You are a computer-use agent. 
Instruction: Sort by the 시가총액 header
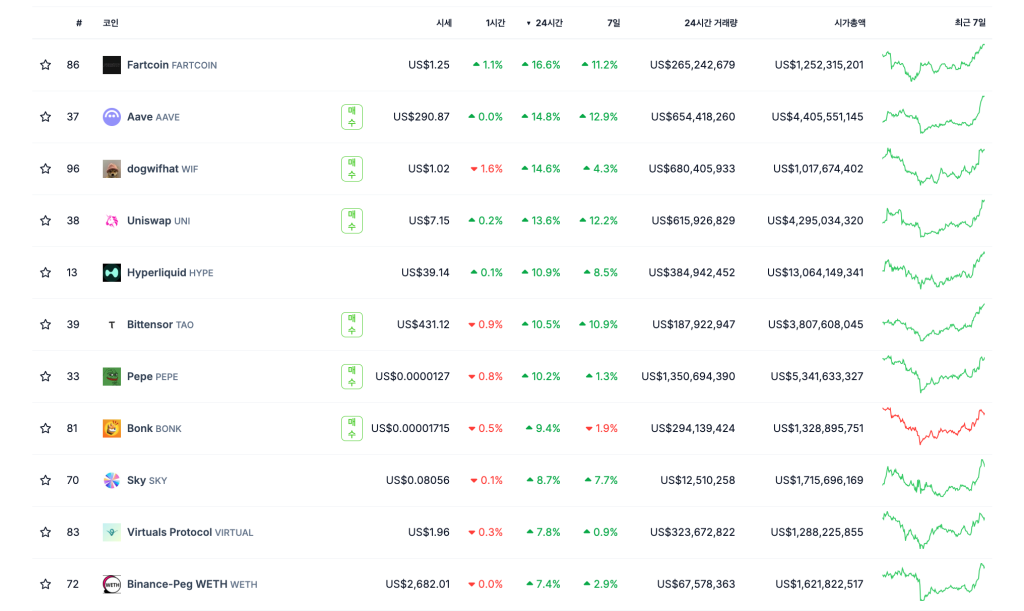pyautogui.click(x=850, y=23)
